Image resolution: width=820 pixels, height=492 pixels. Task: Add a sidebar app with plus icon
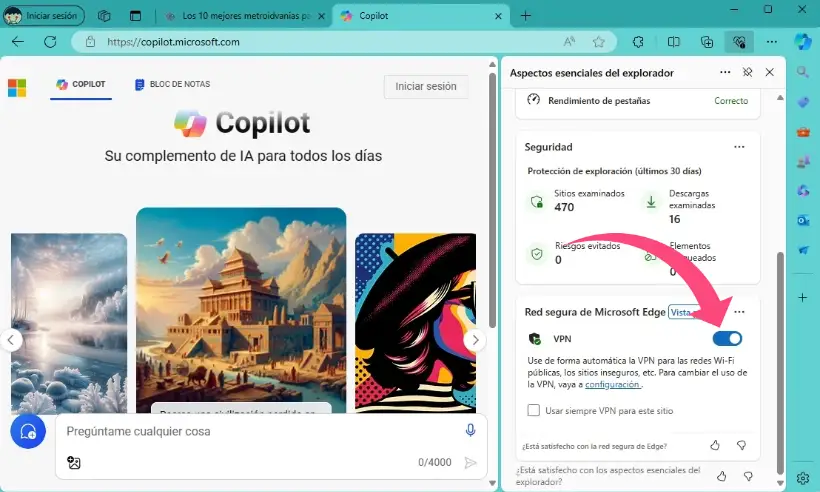803,298
